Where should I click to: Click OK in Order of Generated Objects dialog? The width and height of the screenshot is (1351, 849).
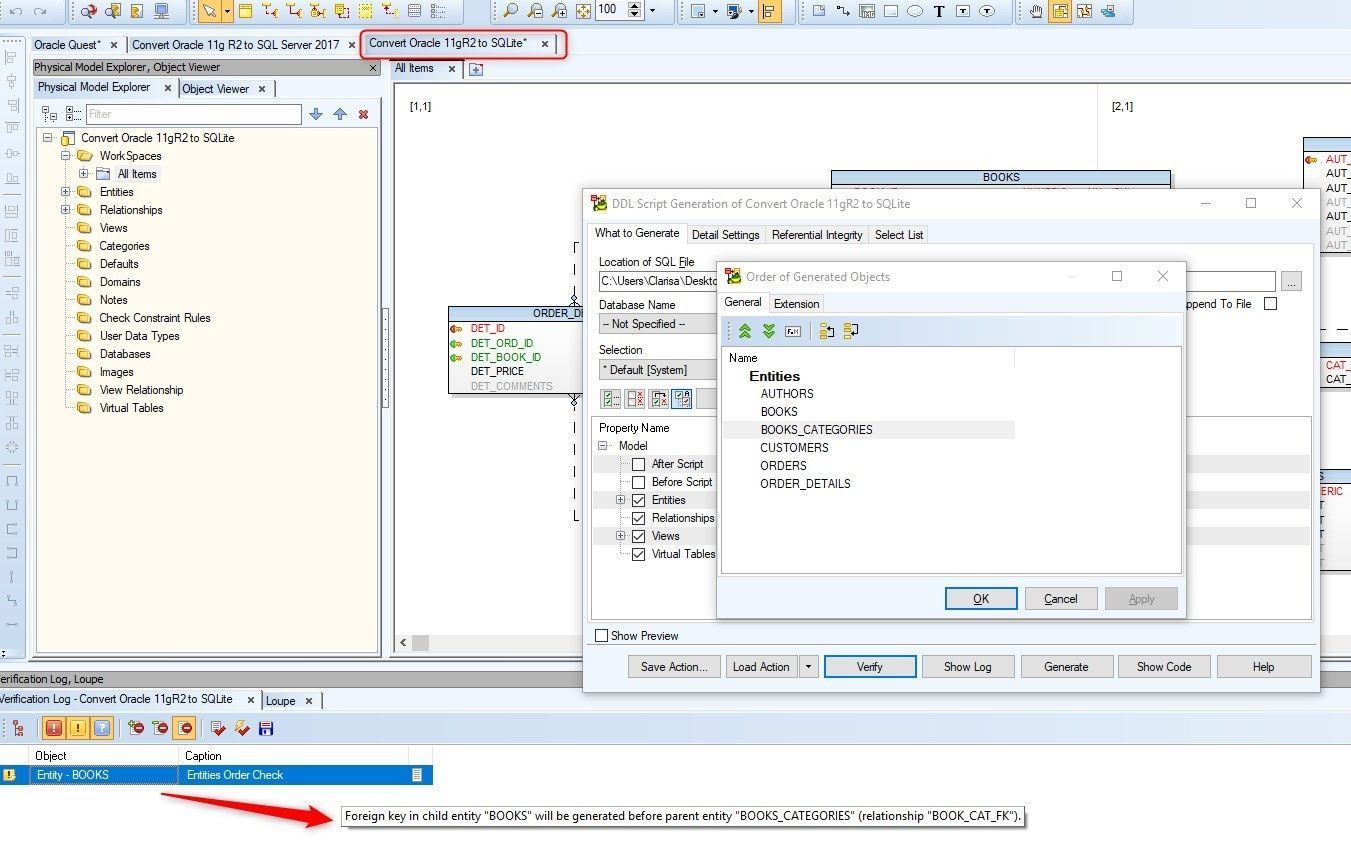[981, 599]
